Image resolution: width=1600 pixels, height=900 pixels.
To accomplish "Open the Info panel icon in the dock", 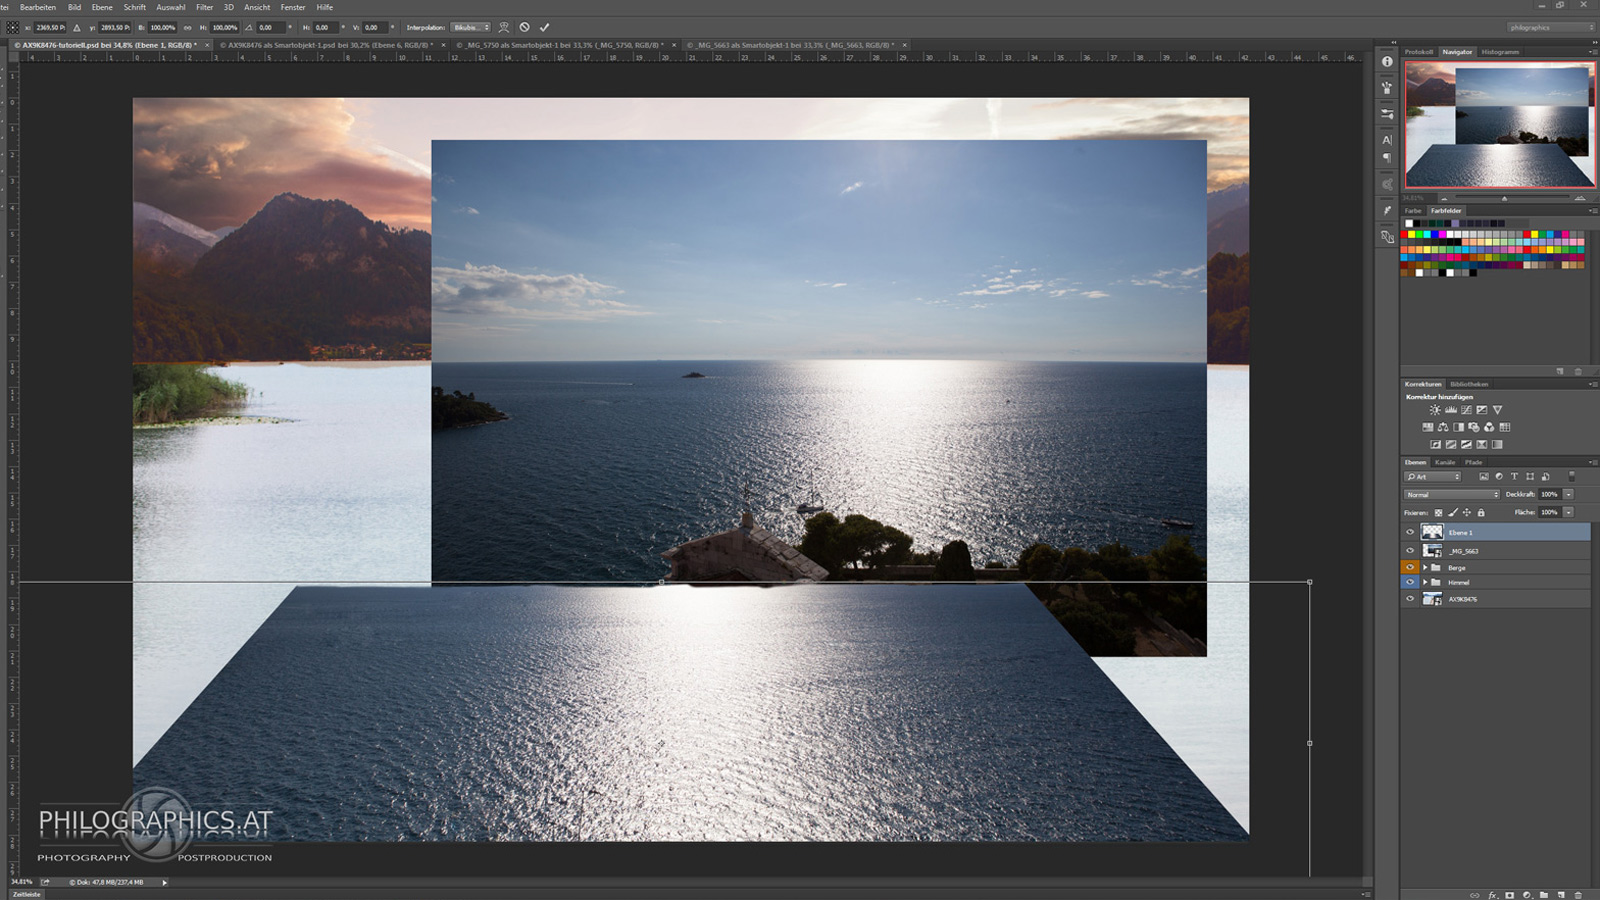I will click(1387, 62).
